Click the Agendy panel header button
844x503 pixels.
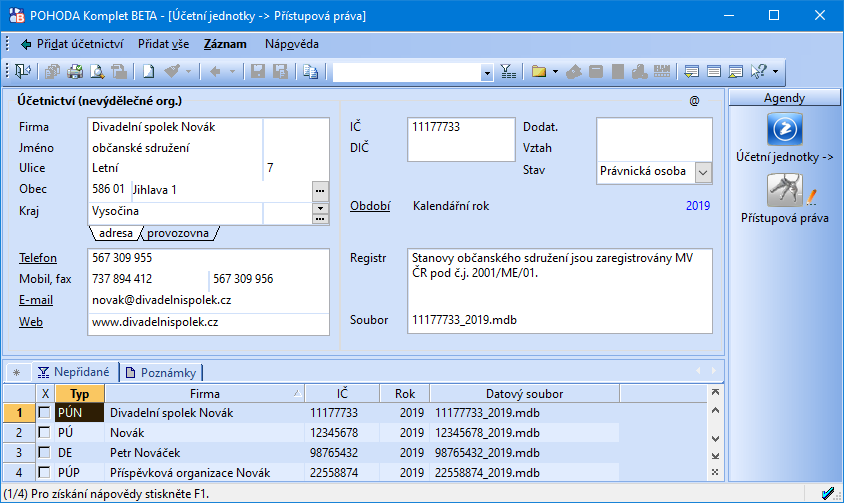(x=784, y=98)
